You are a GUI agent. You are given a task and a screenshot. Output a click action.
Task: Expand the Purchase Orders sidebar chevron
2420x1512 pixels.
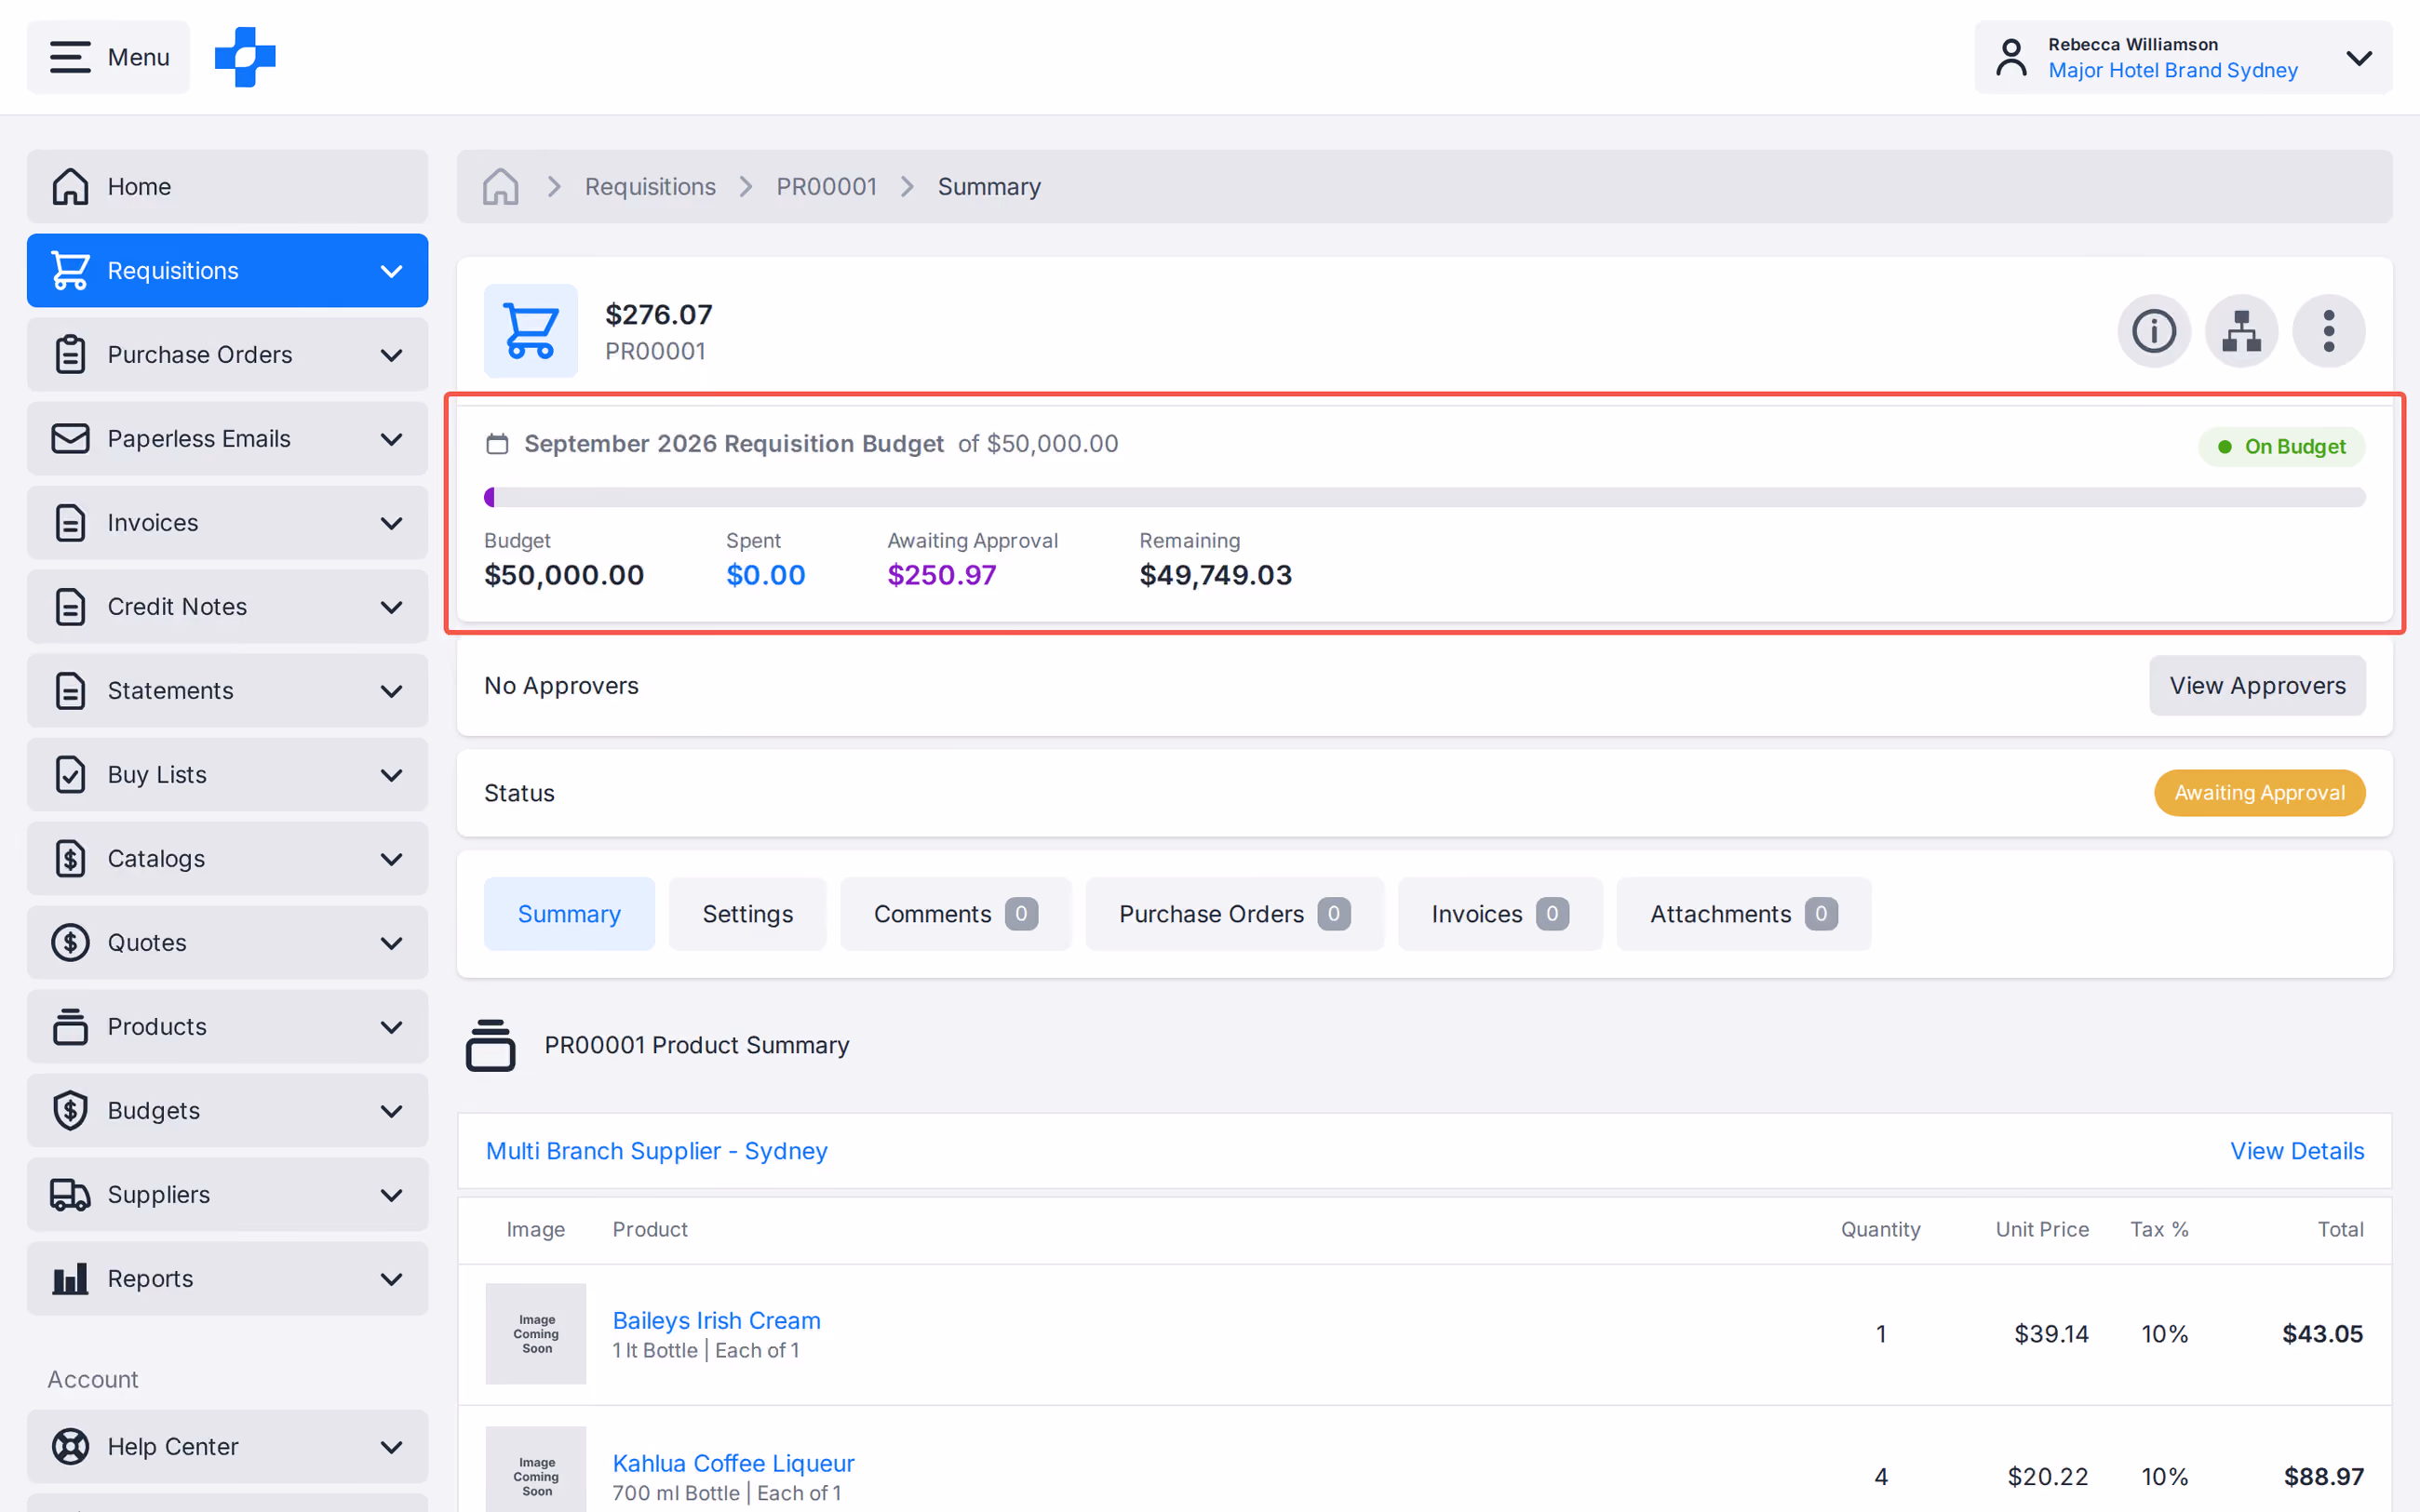click(392, 355)
